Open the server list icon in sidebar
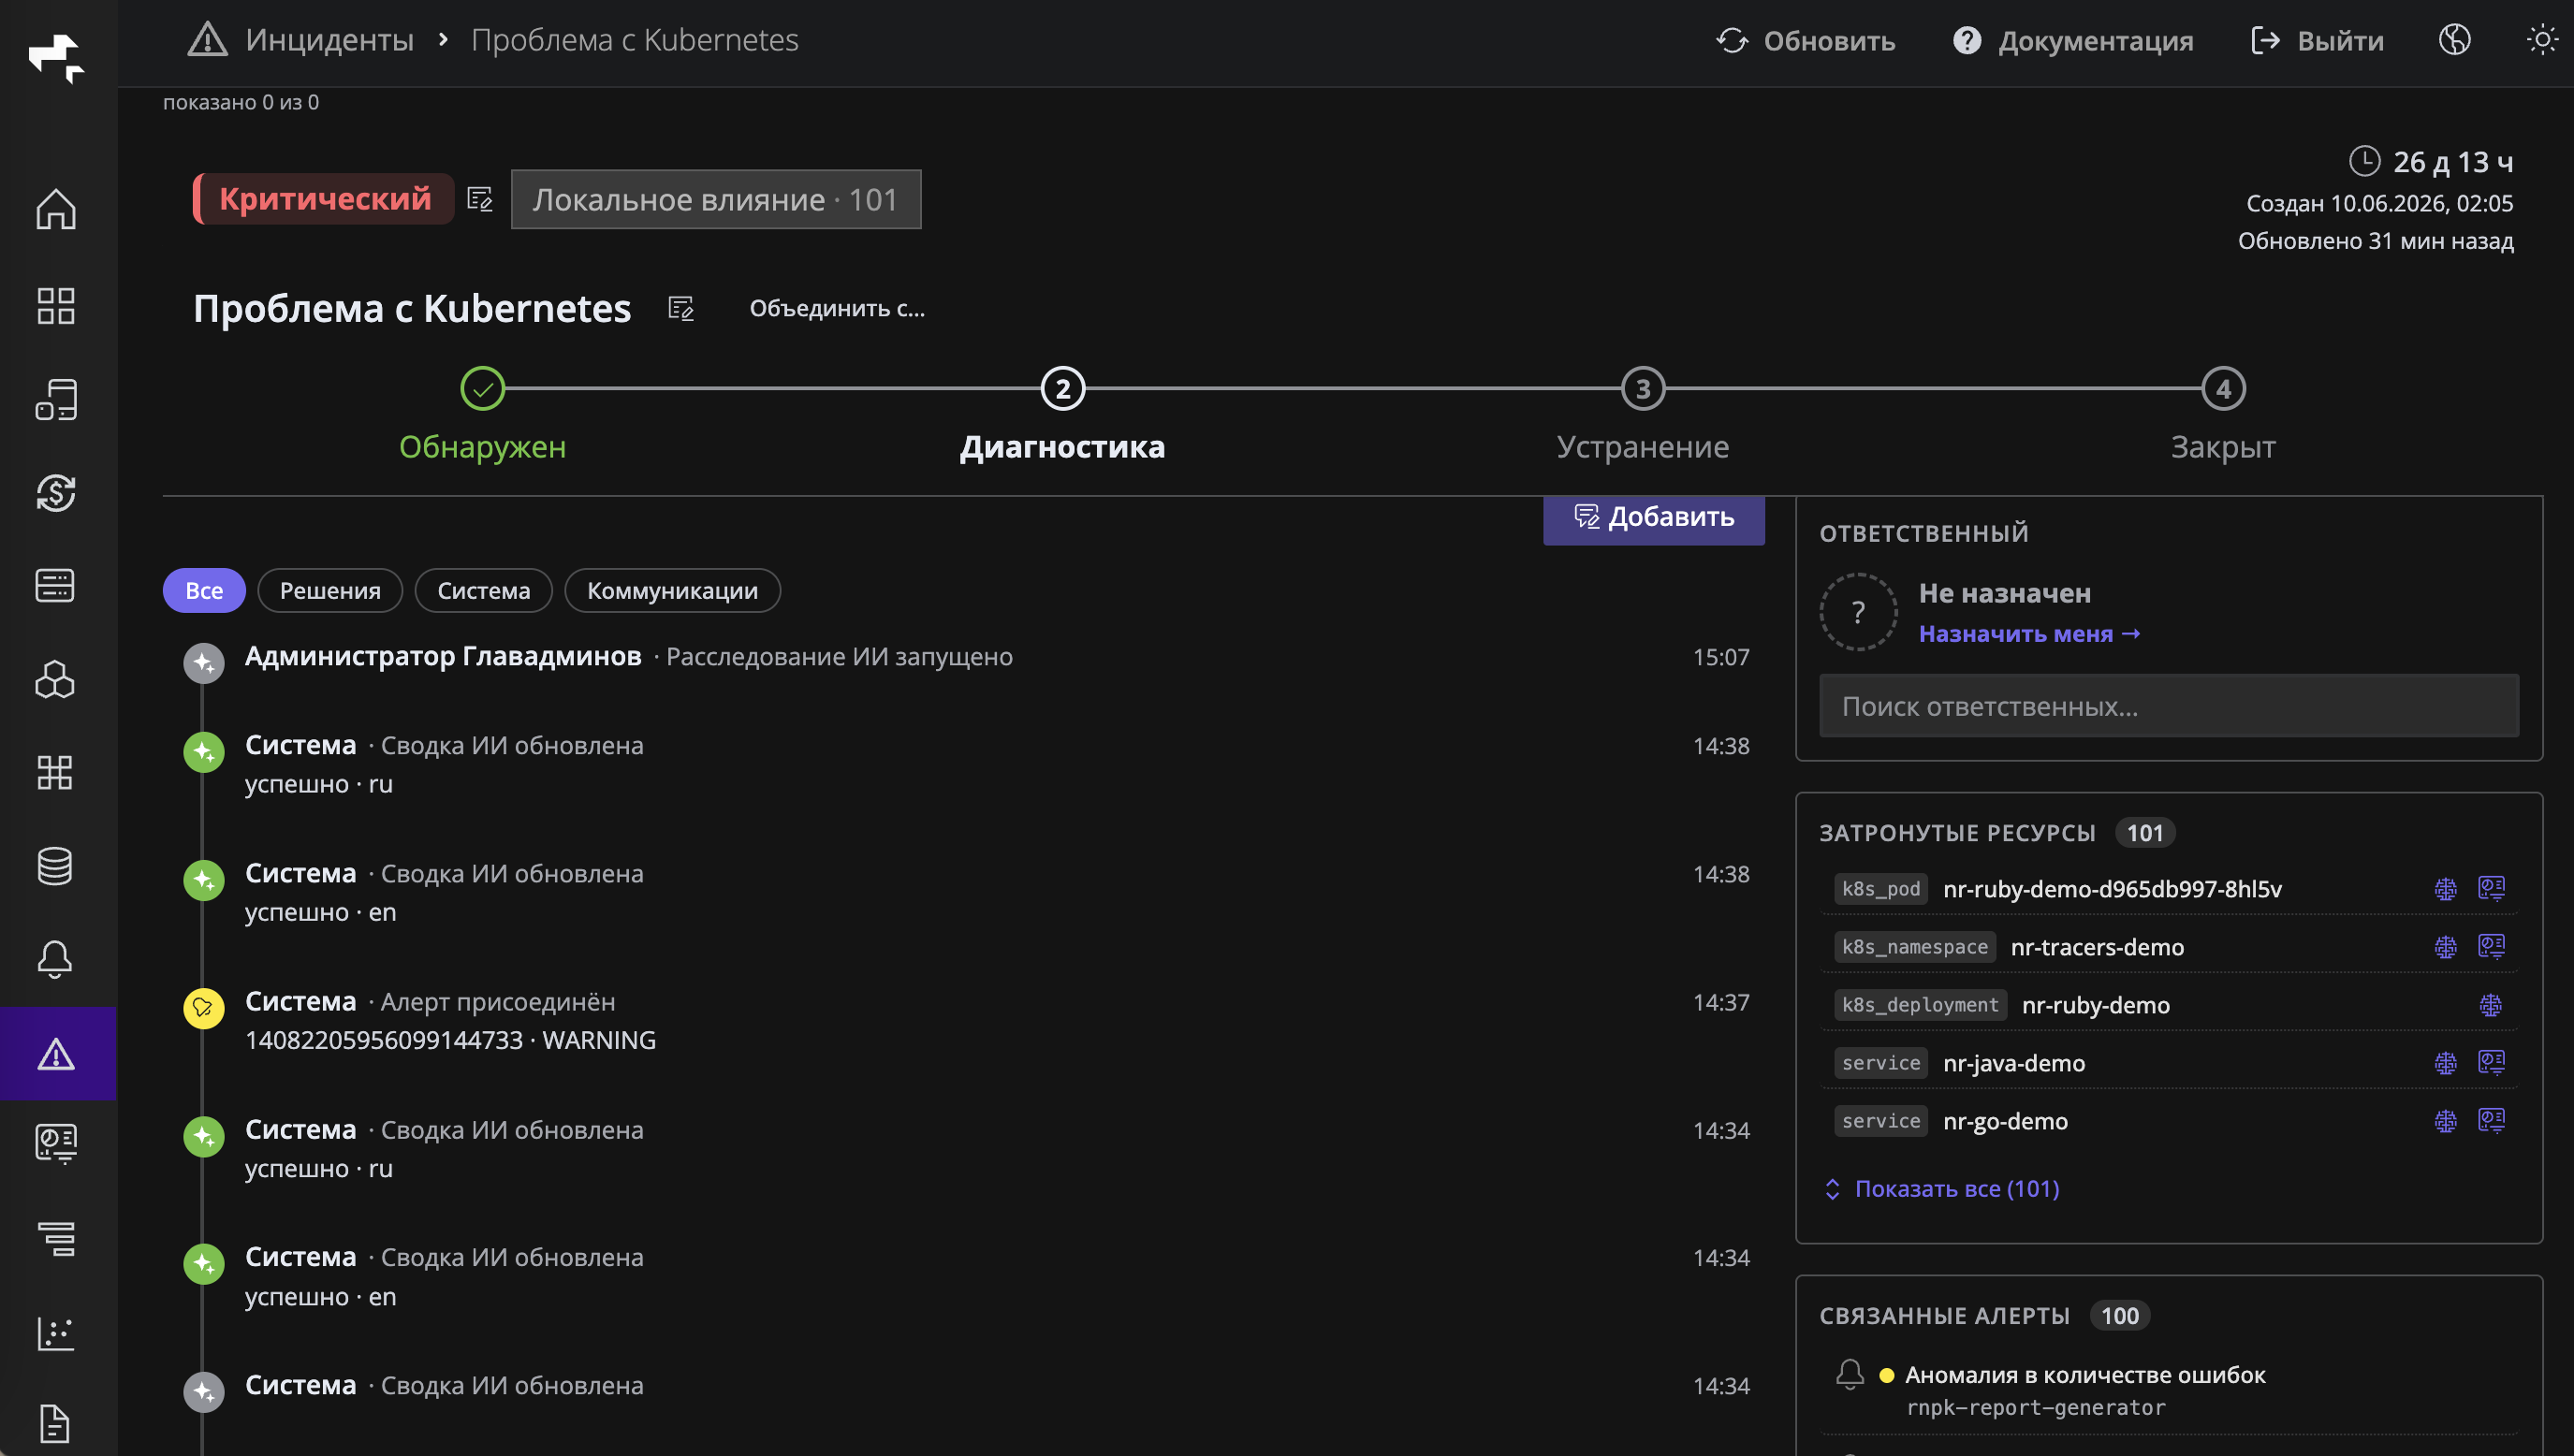The height and width of the screenshot is (1456, 2574). tap(56, 586)
